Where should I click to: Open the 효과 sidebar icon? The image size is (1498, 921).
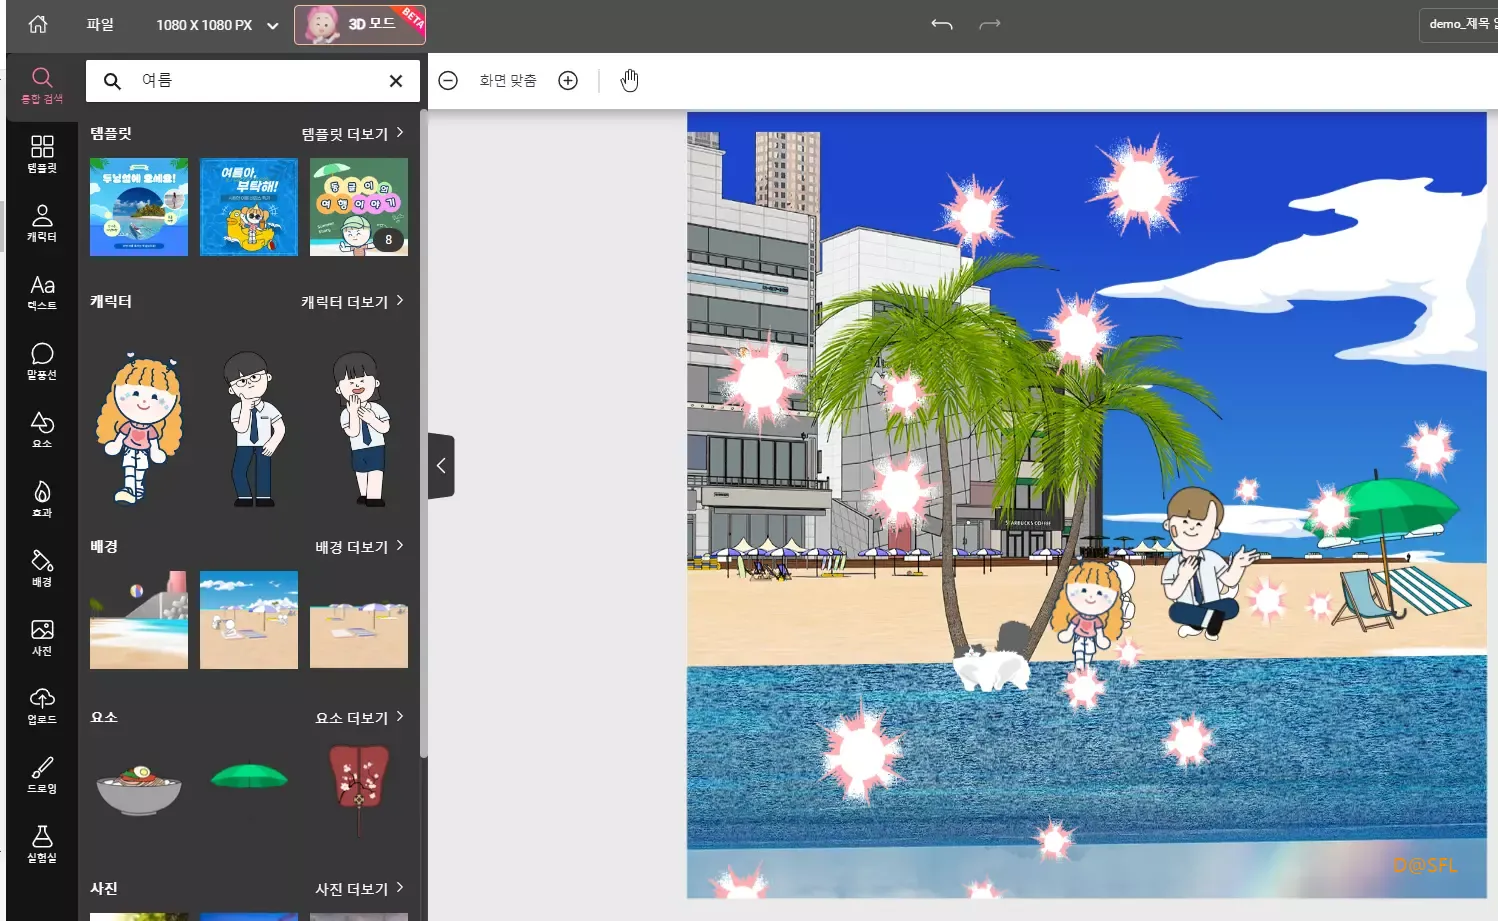click(x=42, y=500)
